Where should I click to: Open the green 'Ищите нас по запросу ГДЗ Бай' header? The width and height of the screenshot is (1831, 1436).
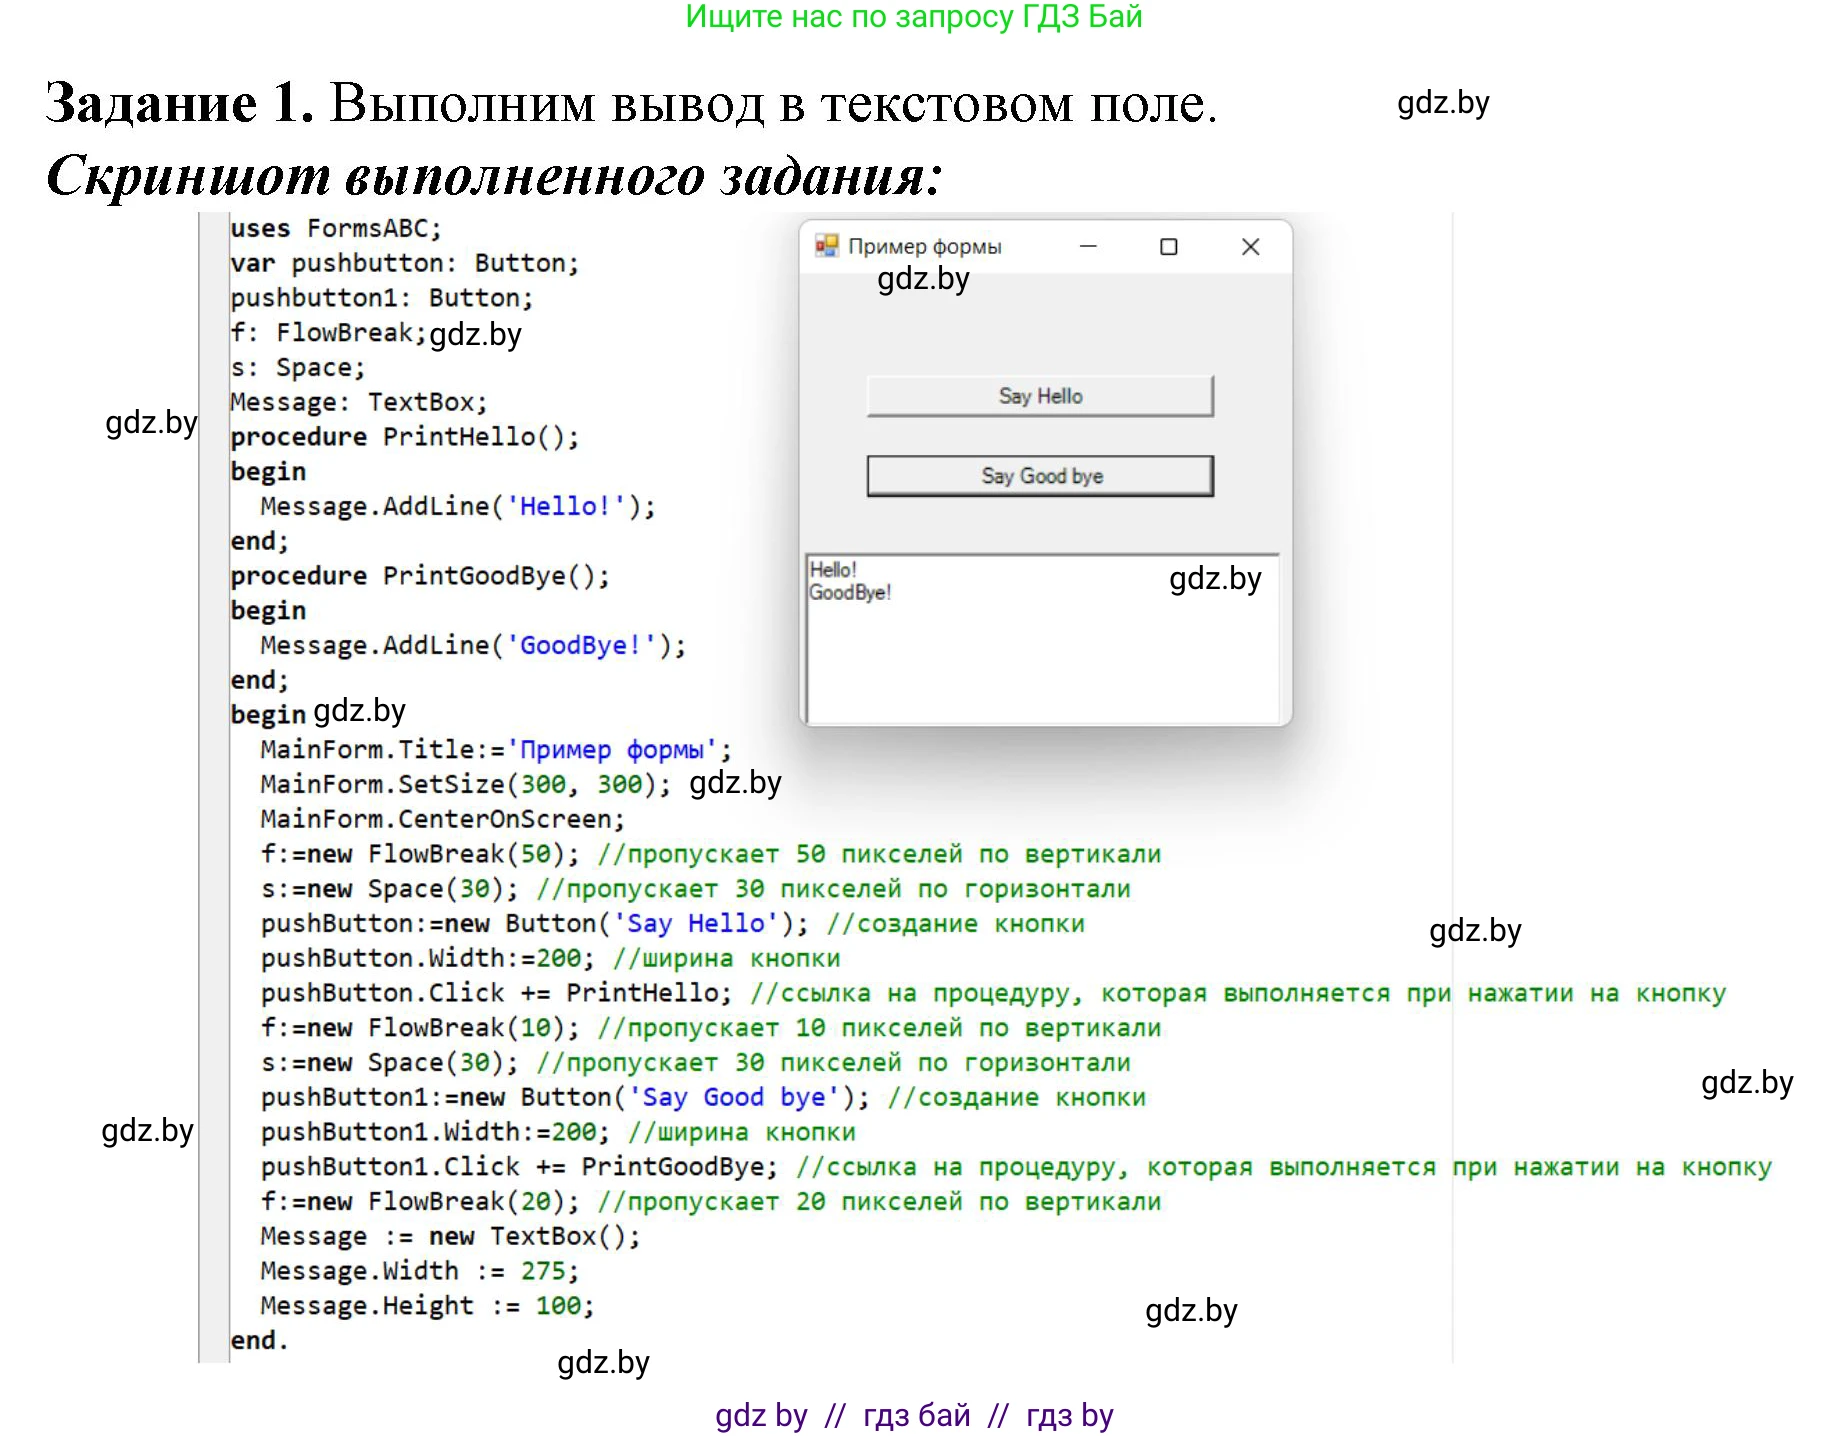[x=913, y=17]
